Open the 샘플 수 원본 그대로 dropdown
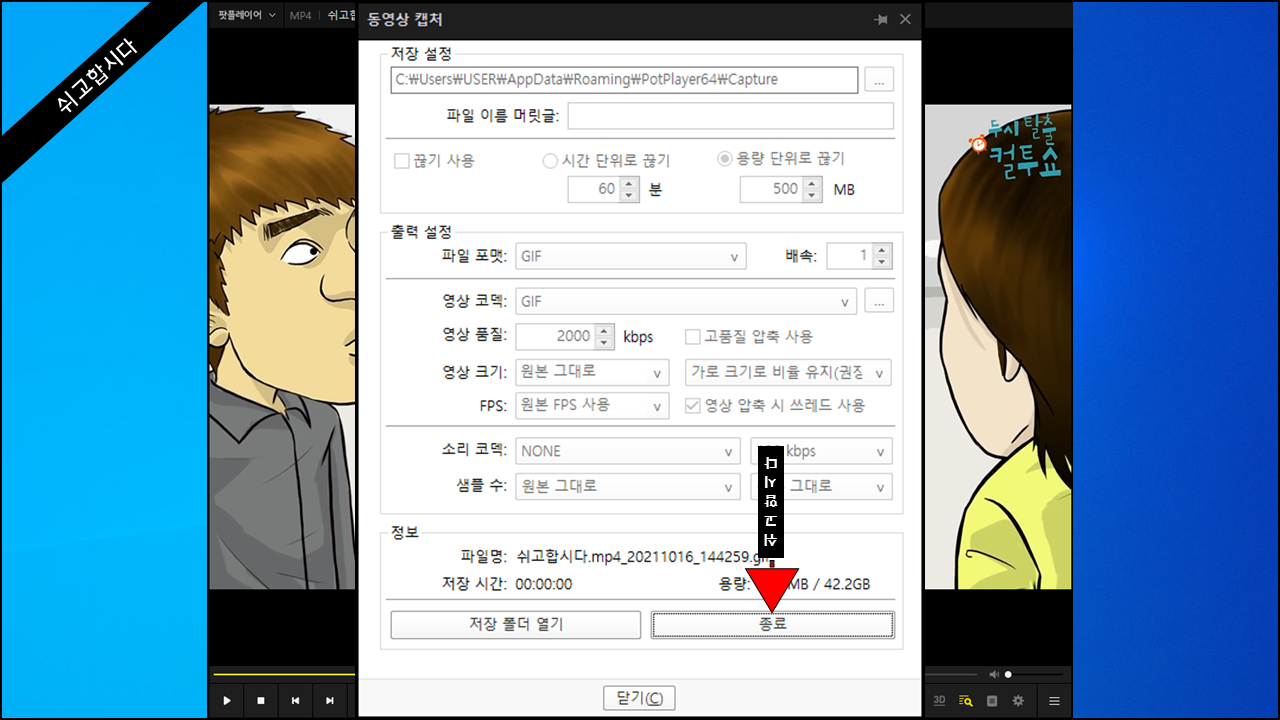Viewport: 1280px width, 720px height. pyautogui.click(x=628, y=487)
